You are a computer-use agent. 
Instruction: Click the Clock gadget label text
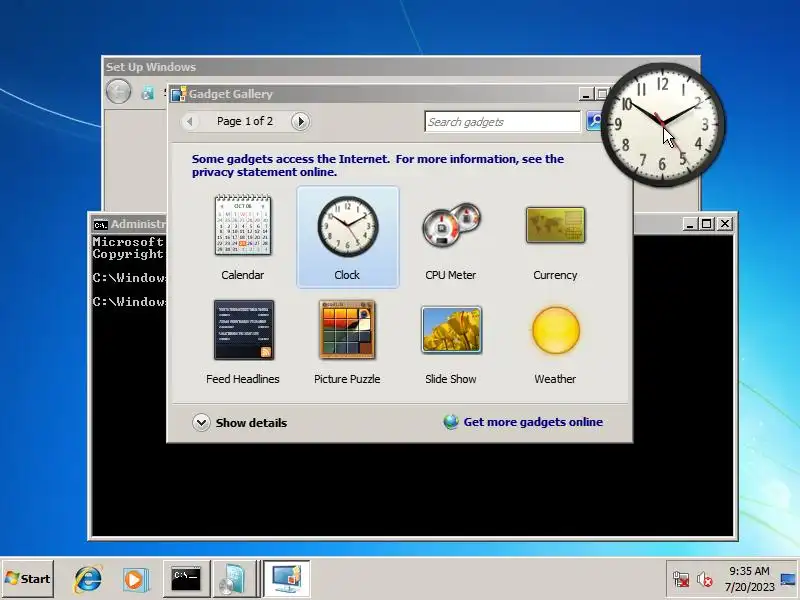[x=347, y=275]
